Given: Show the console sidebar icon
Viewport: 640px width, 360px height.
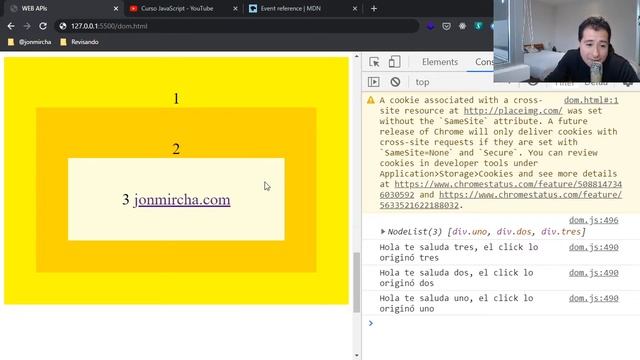Looking at the screenshot, I should [373, 82].
